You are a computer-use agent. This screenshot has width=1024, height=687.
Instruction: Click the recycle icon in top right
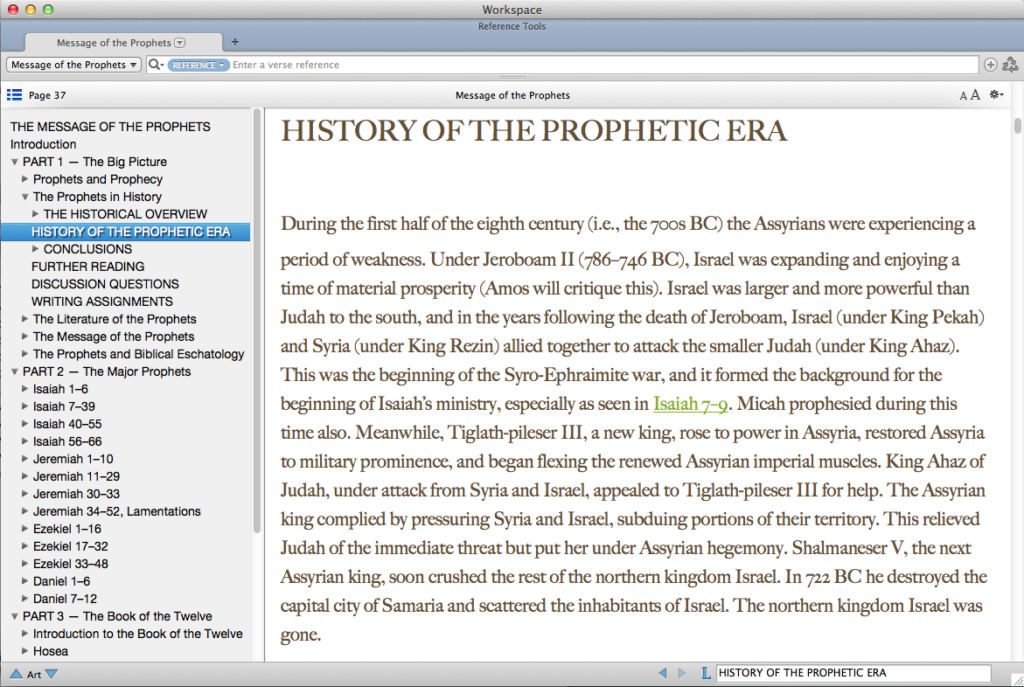pos(1010,65)
